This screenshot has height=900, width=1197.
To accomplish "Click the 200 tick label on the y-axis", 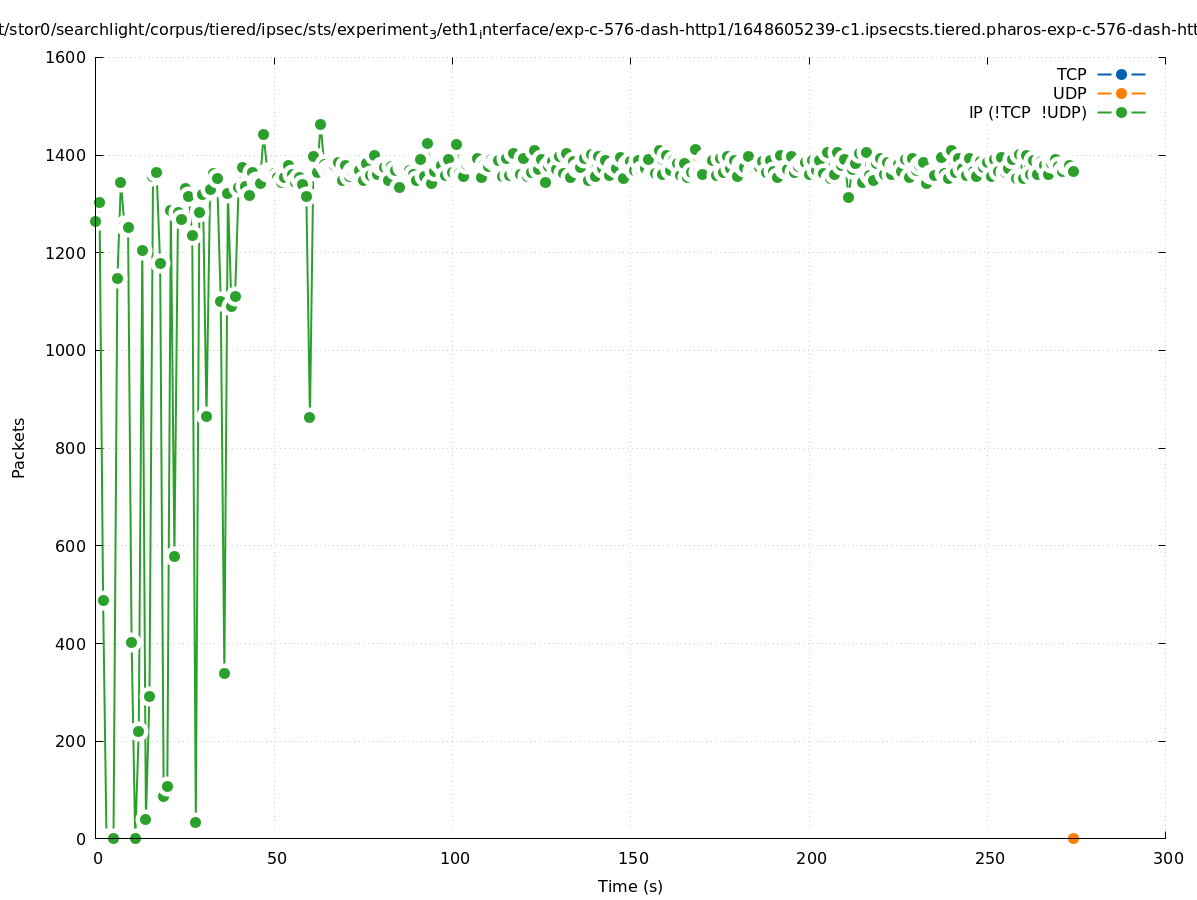I will pyautogui.click(x=70, y=741).
